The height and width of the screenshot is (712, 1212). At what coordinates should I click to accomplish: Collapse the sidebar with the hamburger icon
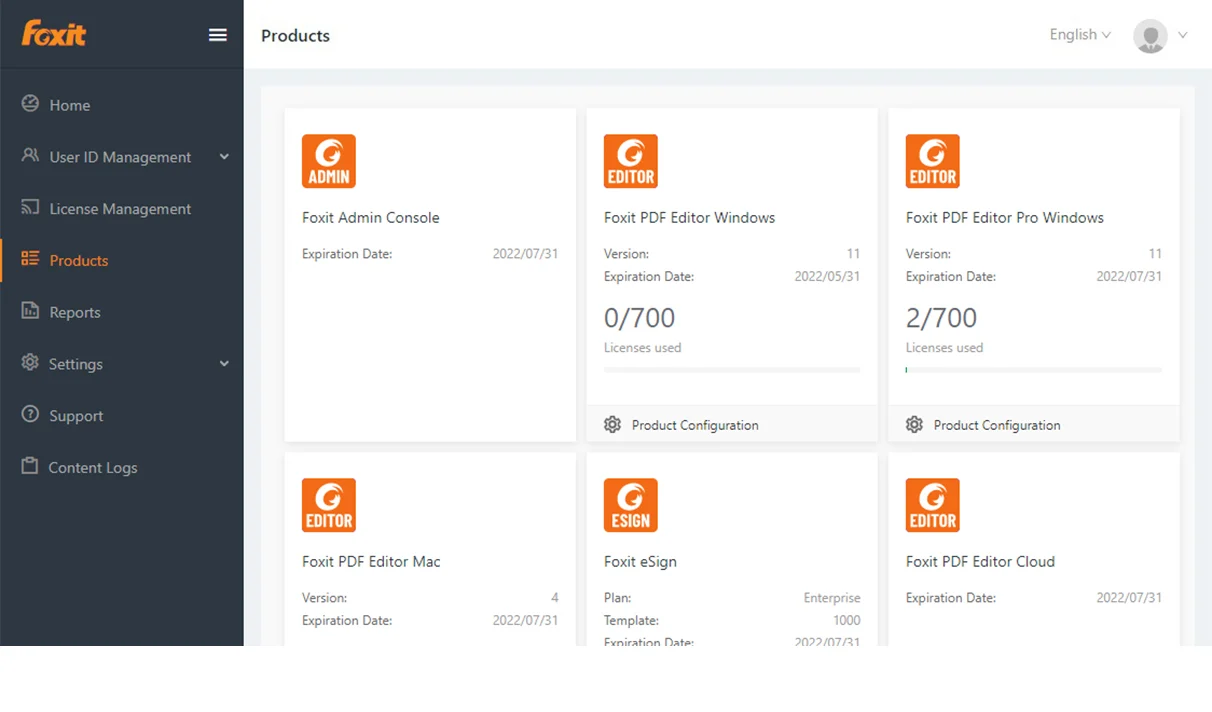coord(217,35)
